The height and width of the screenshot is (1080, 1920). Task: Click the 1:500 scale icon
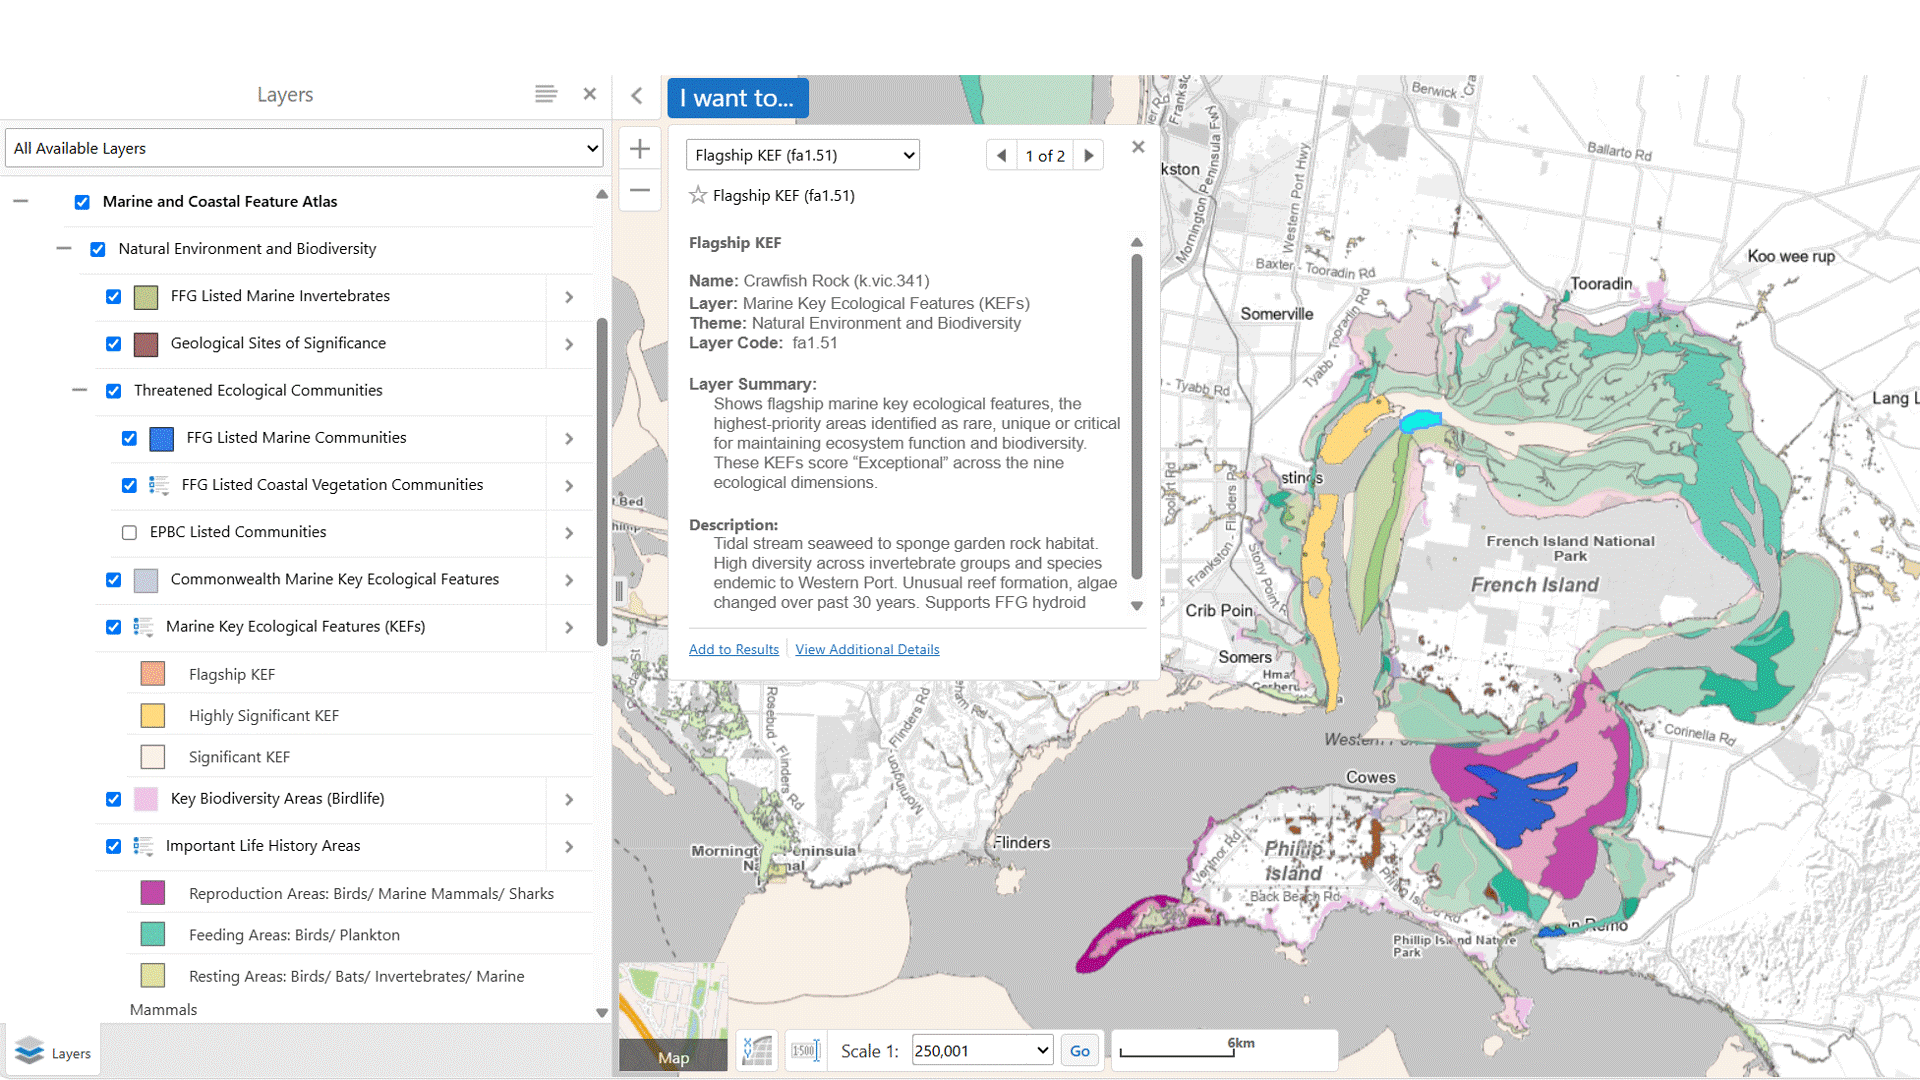coord(805,1051)
